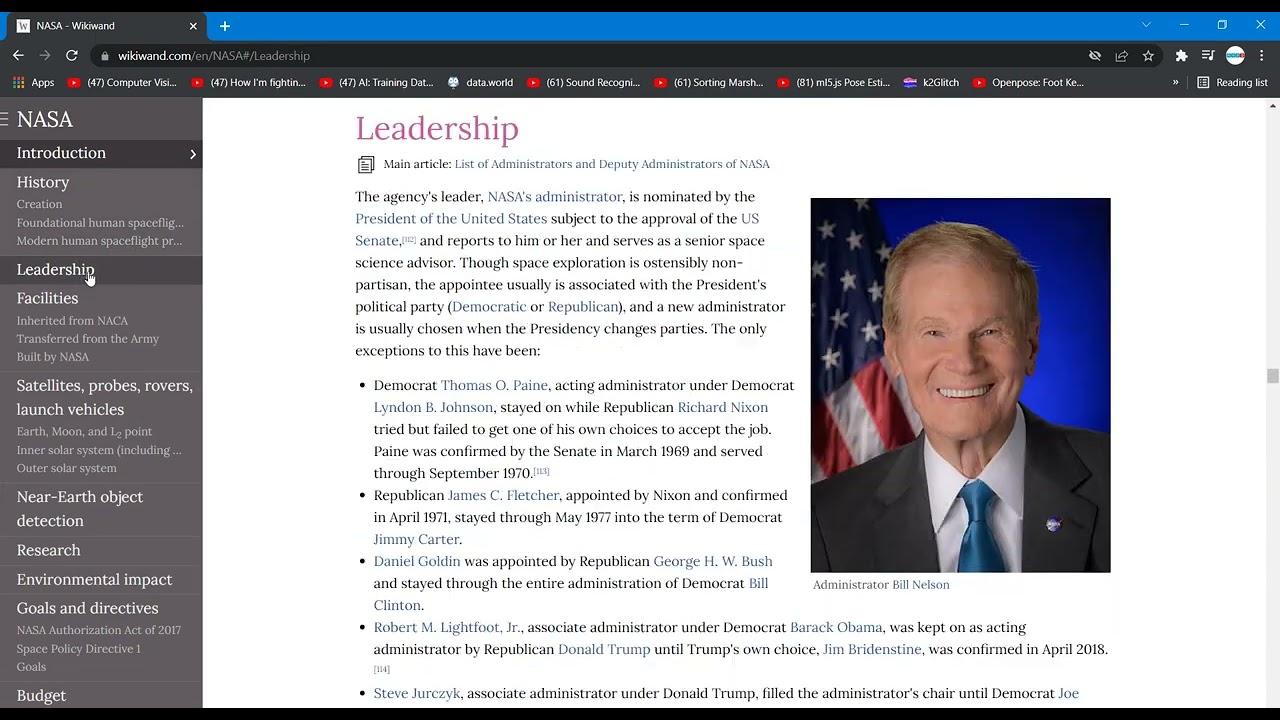Select Outer solar system subsection
Screen dimensions: 1280x720
[66, 468]
